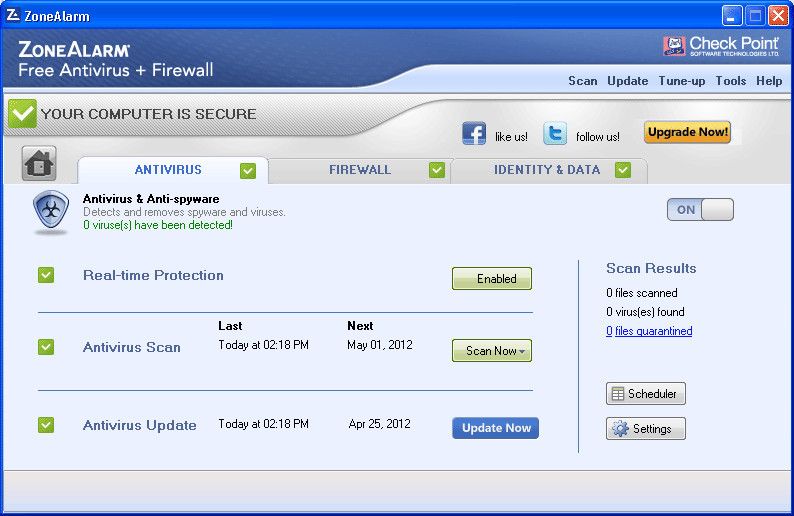This screenshot has height=516, width=794.
Task: Toggle the Antivirus ON switch
Action: (700, 210)
